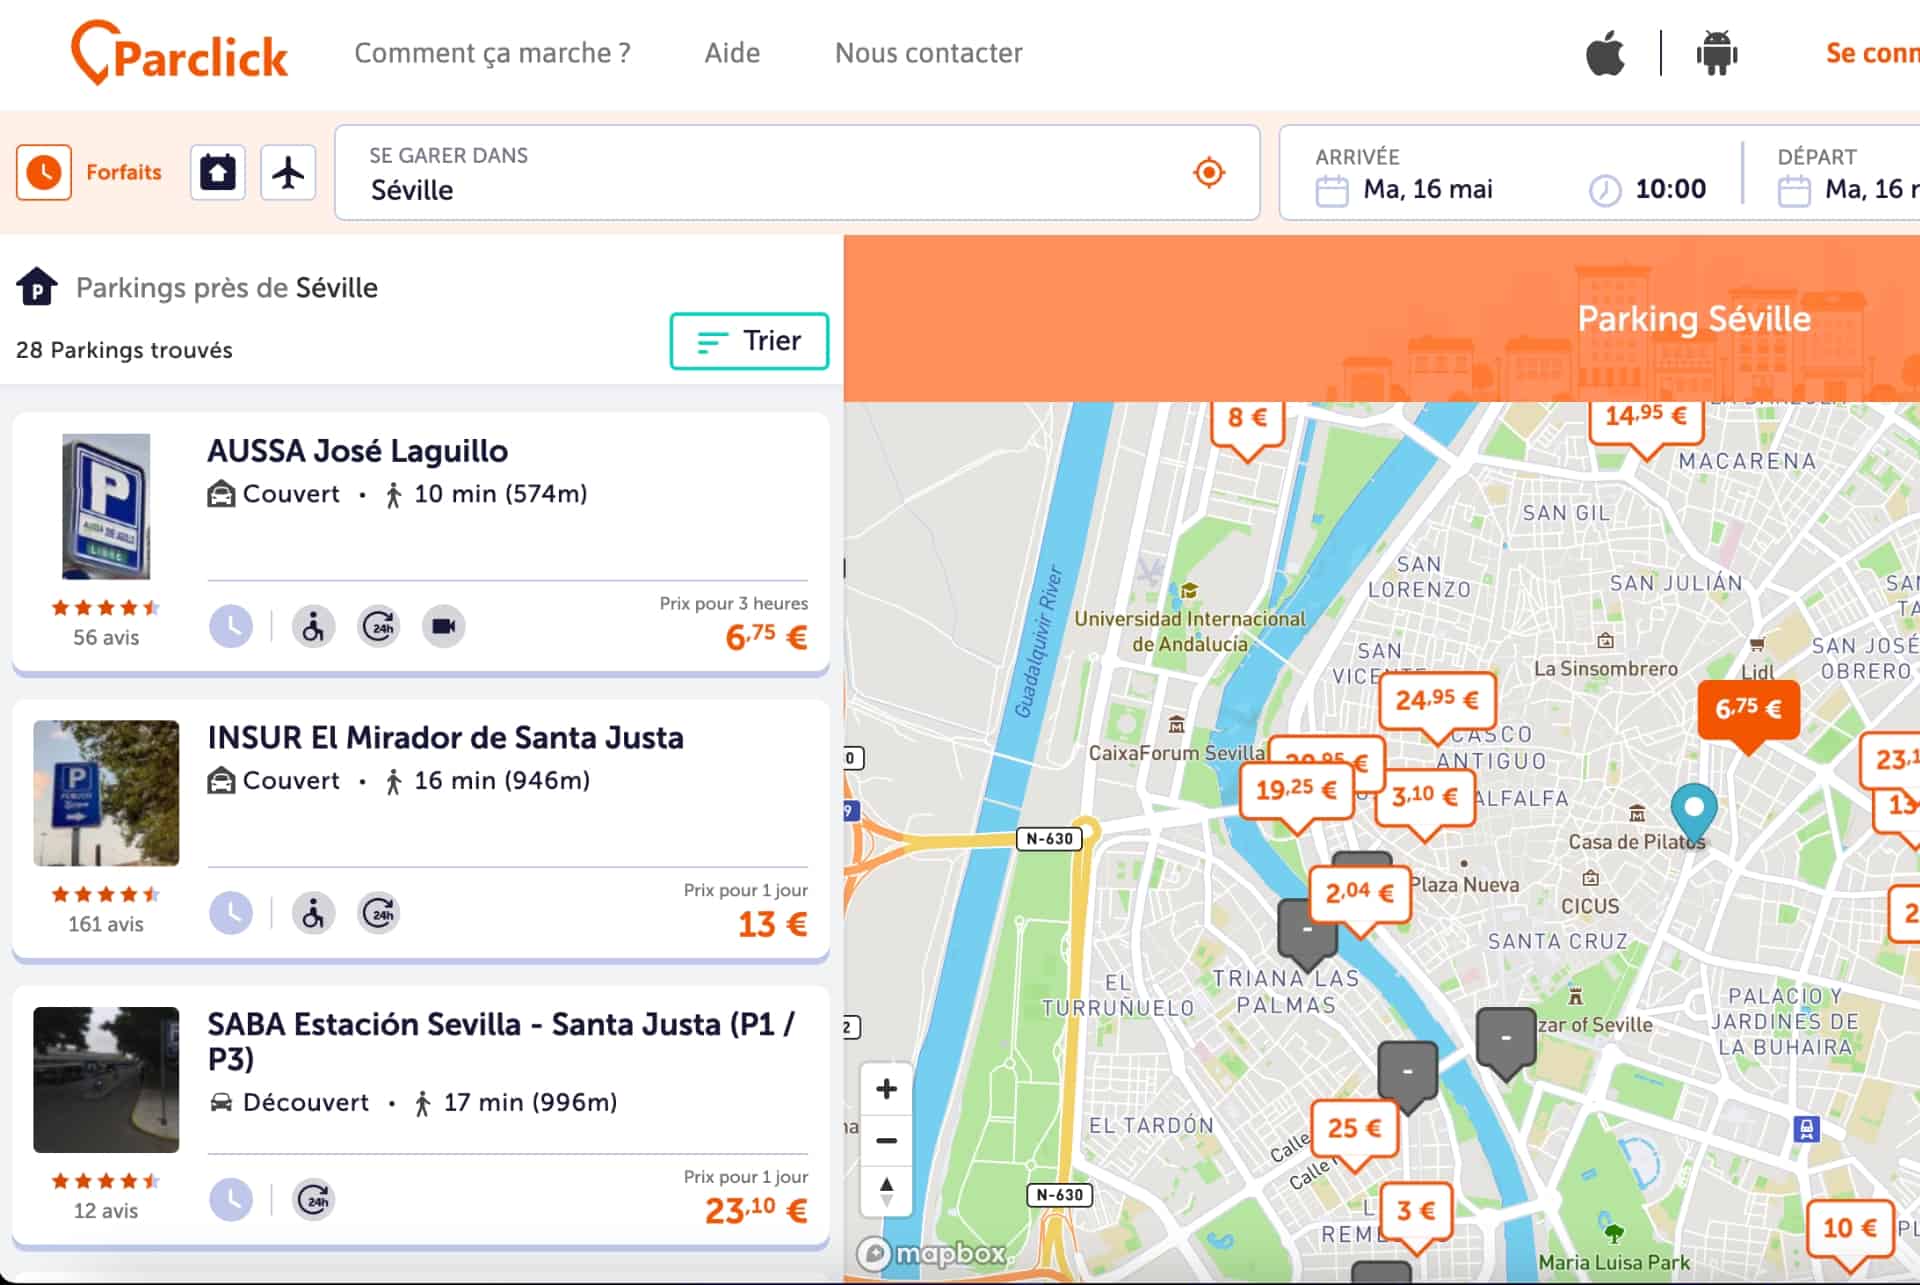Click 24h icon on AUSSA José Laguillo card
The width and height of the screenshot is (1920, 1285).
[379, 627]
